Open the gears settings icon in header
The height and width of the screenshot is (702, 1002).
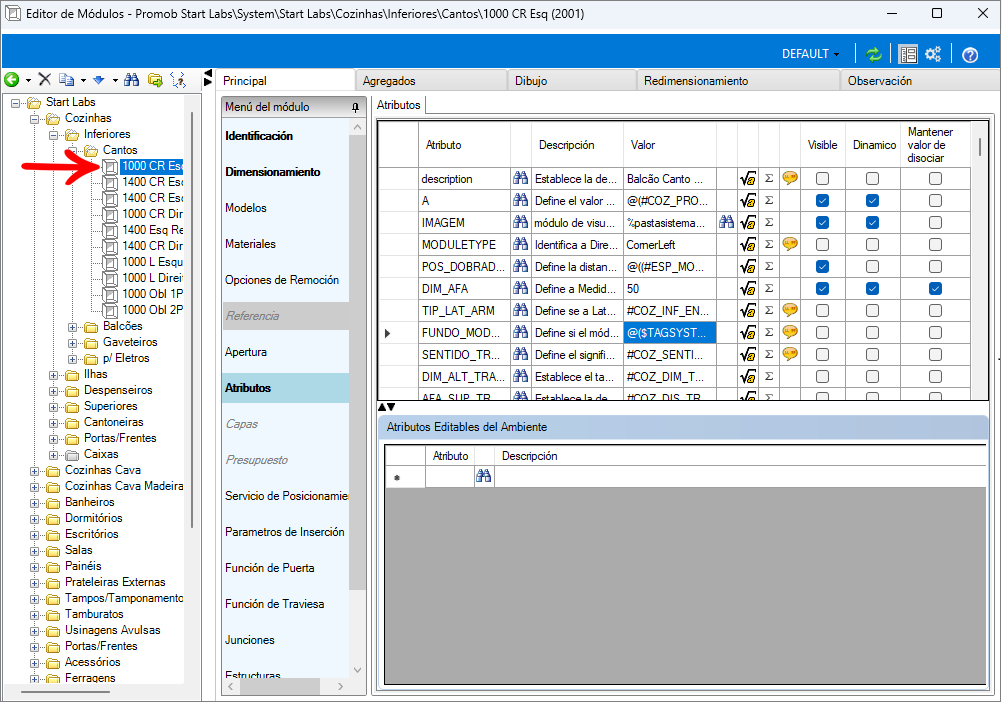(x=933, y=54)
